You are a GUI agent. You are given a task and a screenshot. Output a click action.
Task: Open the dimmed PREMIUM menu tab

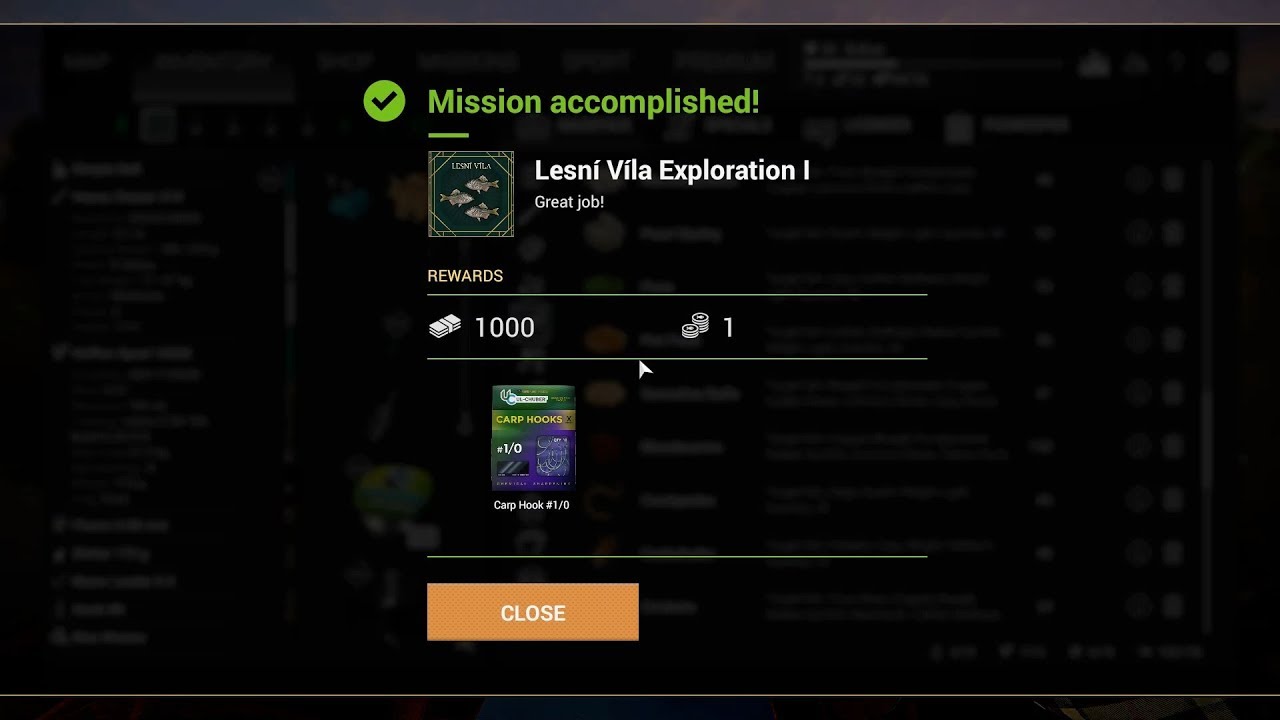click(x=725, y=62)
